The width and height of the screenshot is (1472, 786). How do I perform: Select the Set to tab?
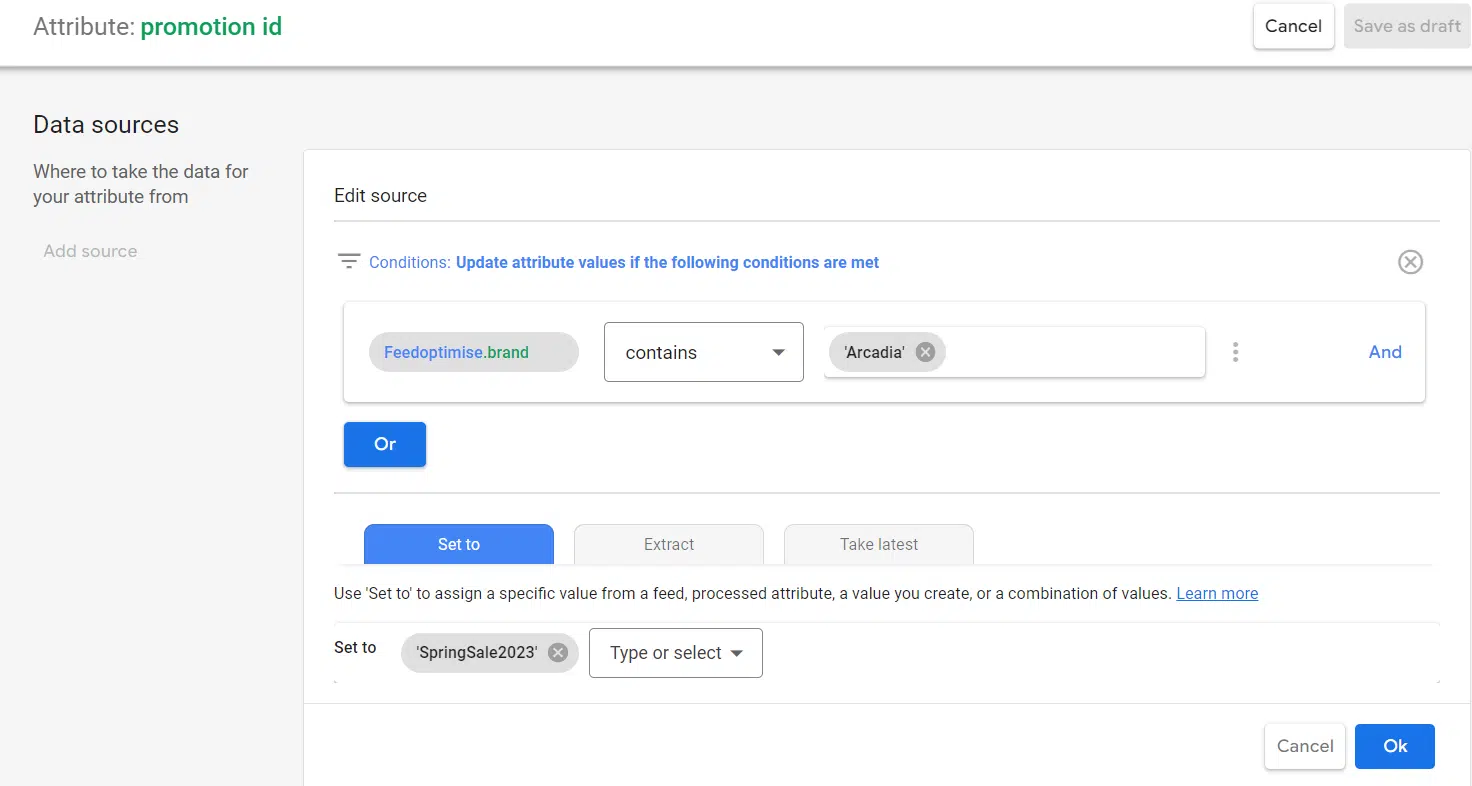458,544
